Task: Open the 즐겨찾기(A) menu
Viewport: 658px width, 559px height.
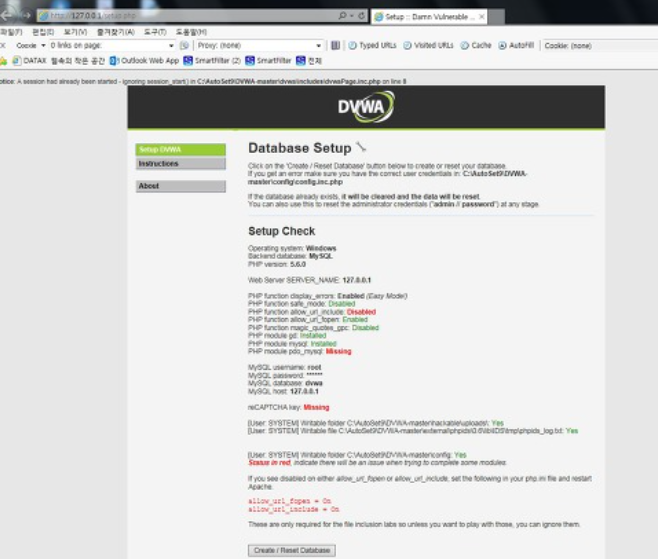Action: [x=115, y=32]
